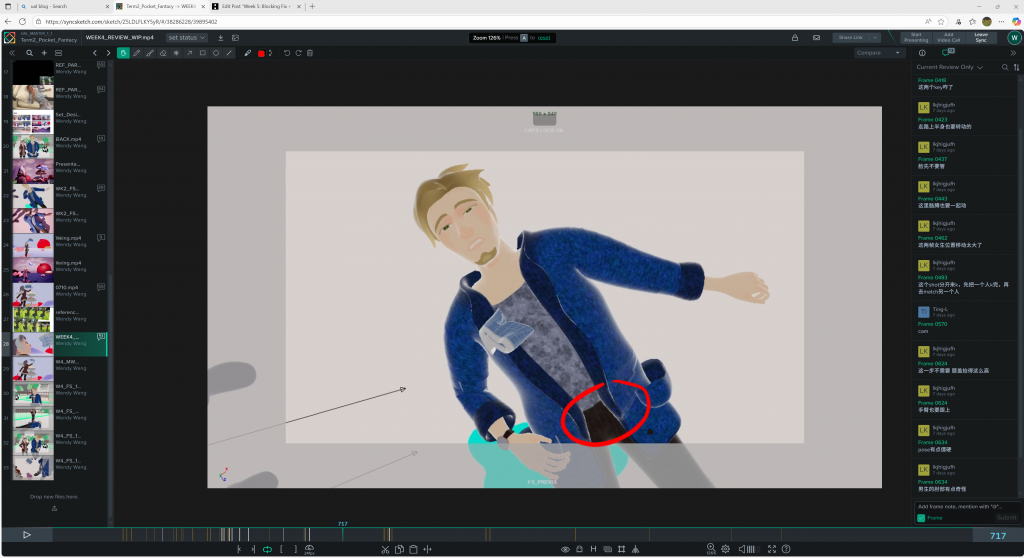
Task: Select the pencil drawing tool
Action: click(x=137, y=53)
